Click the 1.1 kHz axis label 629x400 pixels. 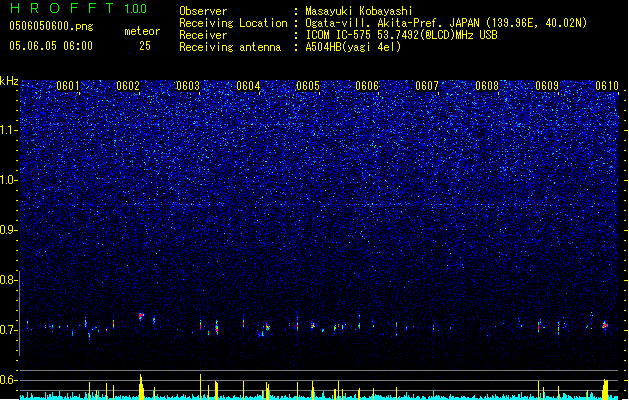pos(9,130)
